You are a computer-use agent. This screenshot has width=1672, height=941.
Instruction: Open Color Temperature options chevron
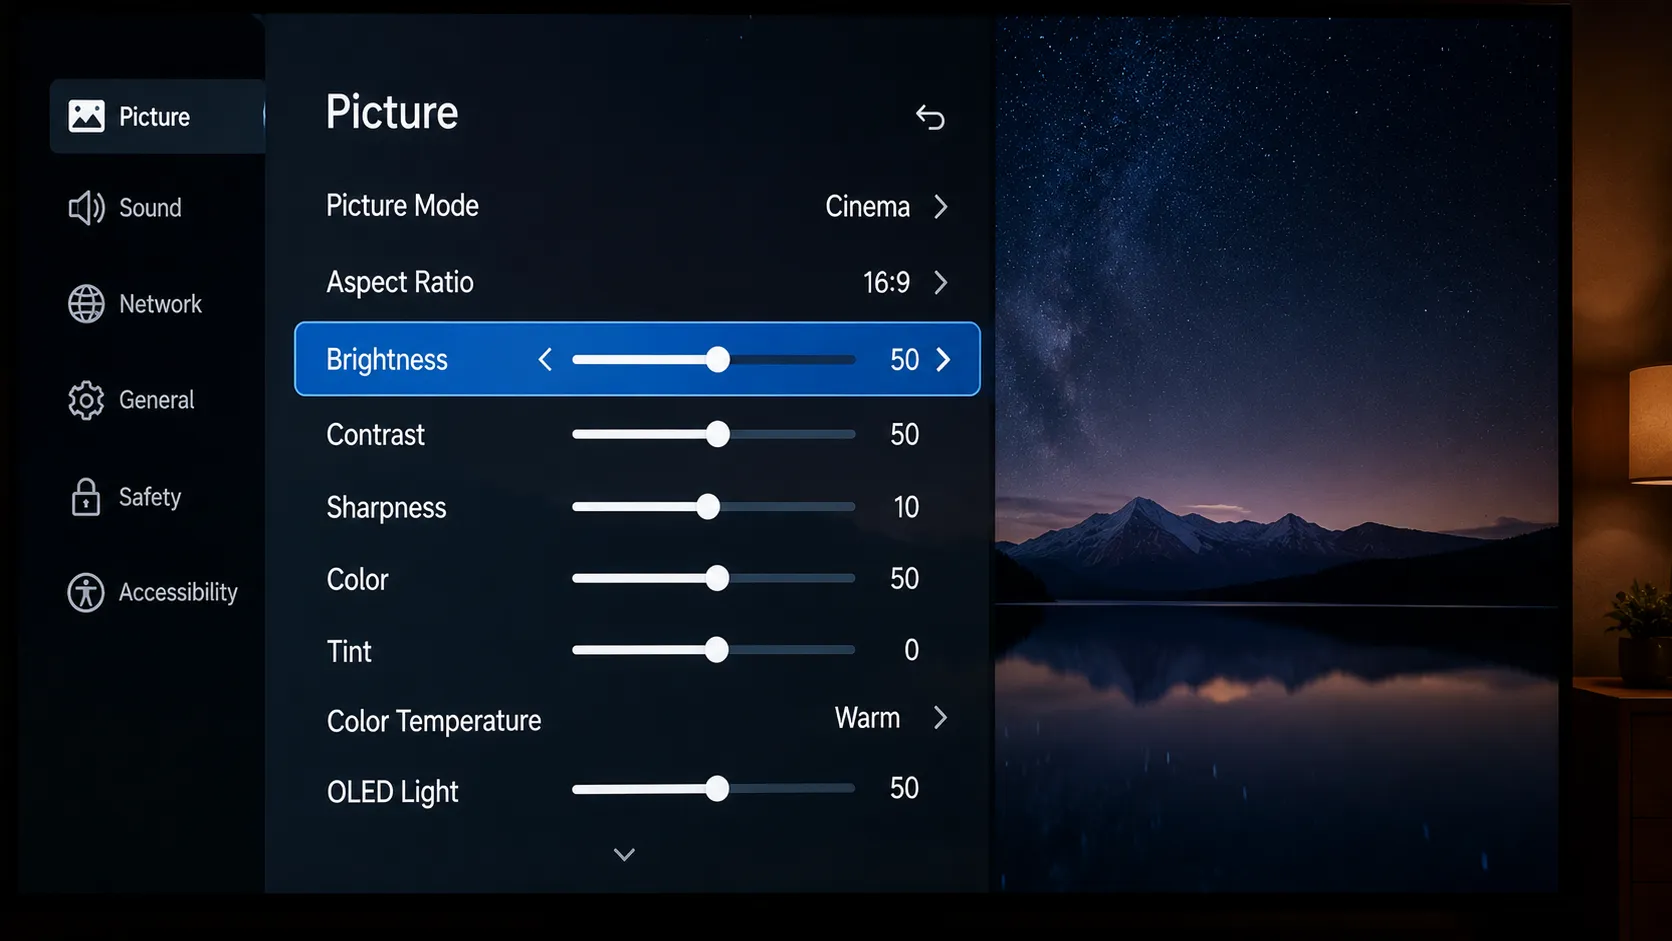(x=940, y=718)
